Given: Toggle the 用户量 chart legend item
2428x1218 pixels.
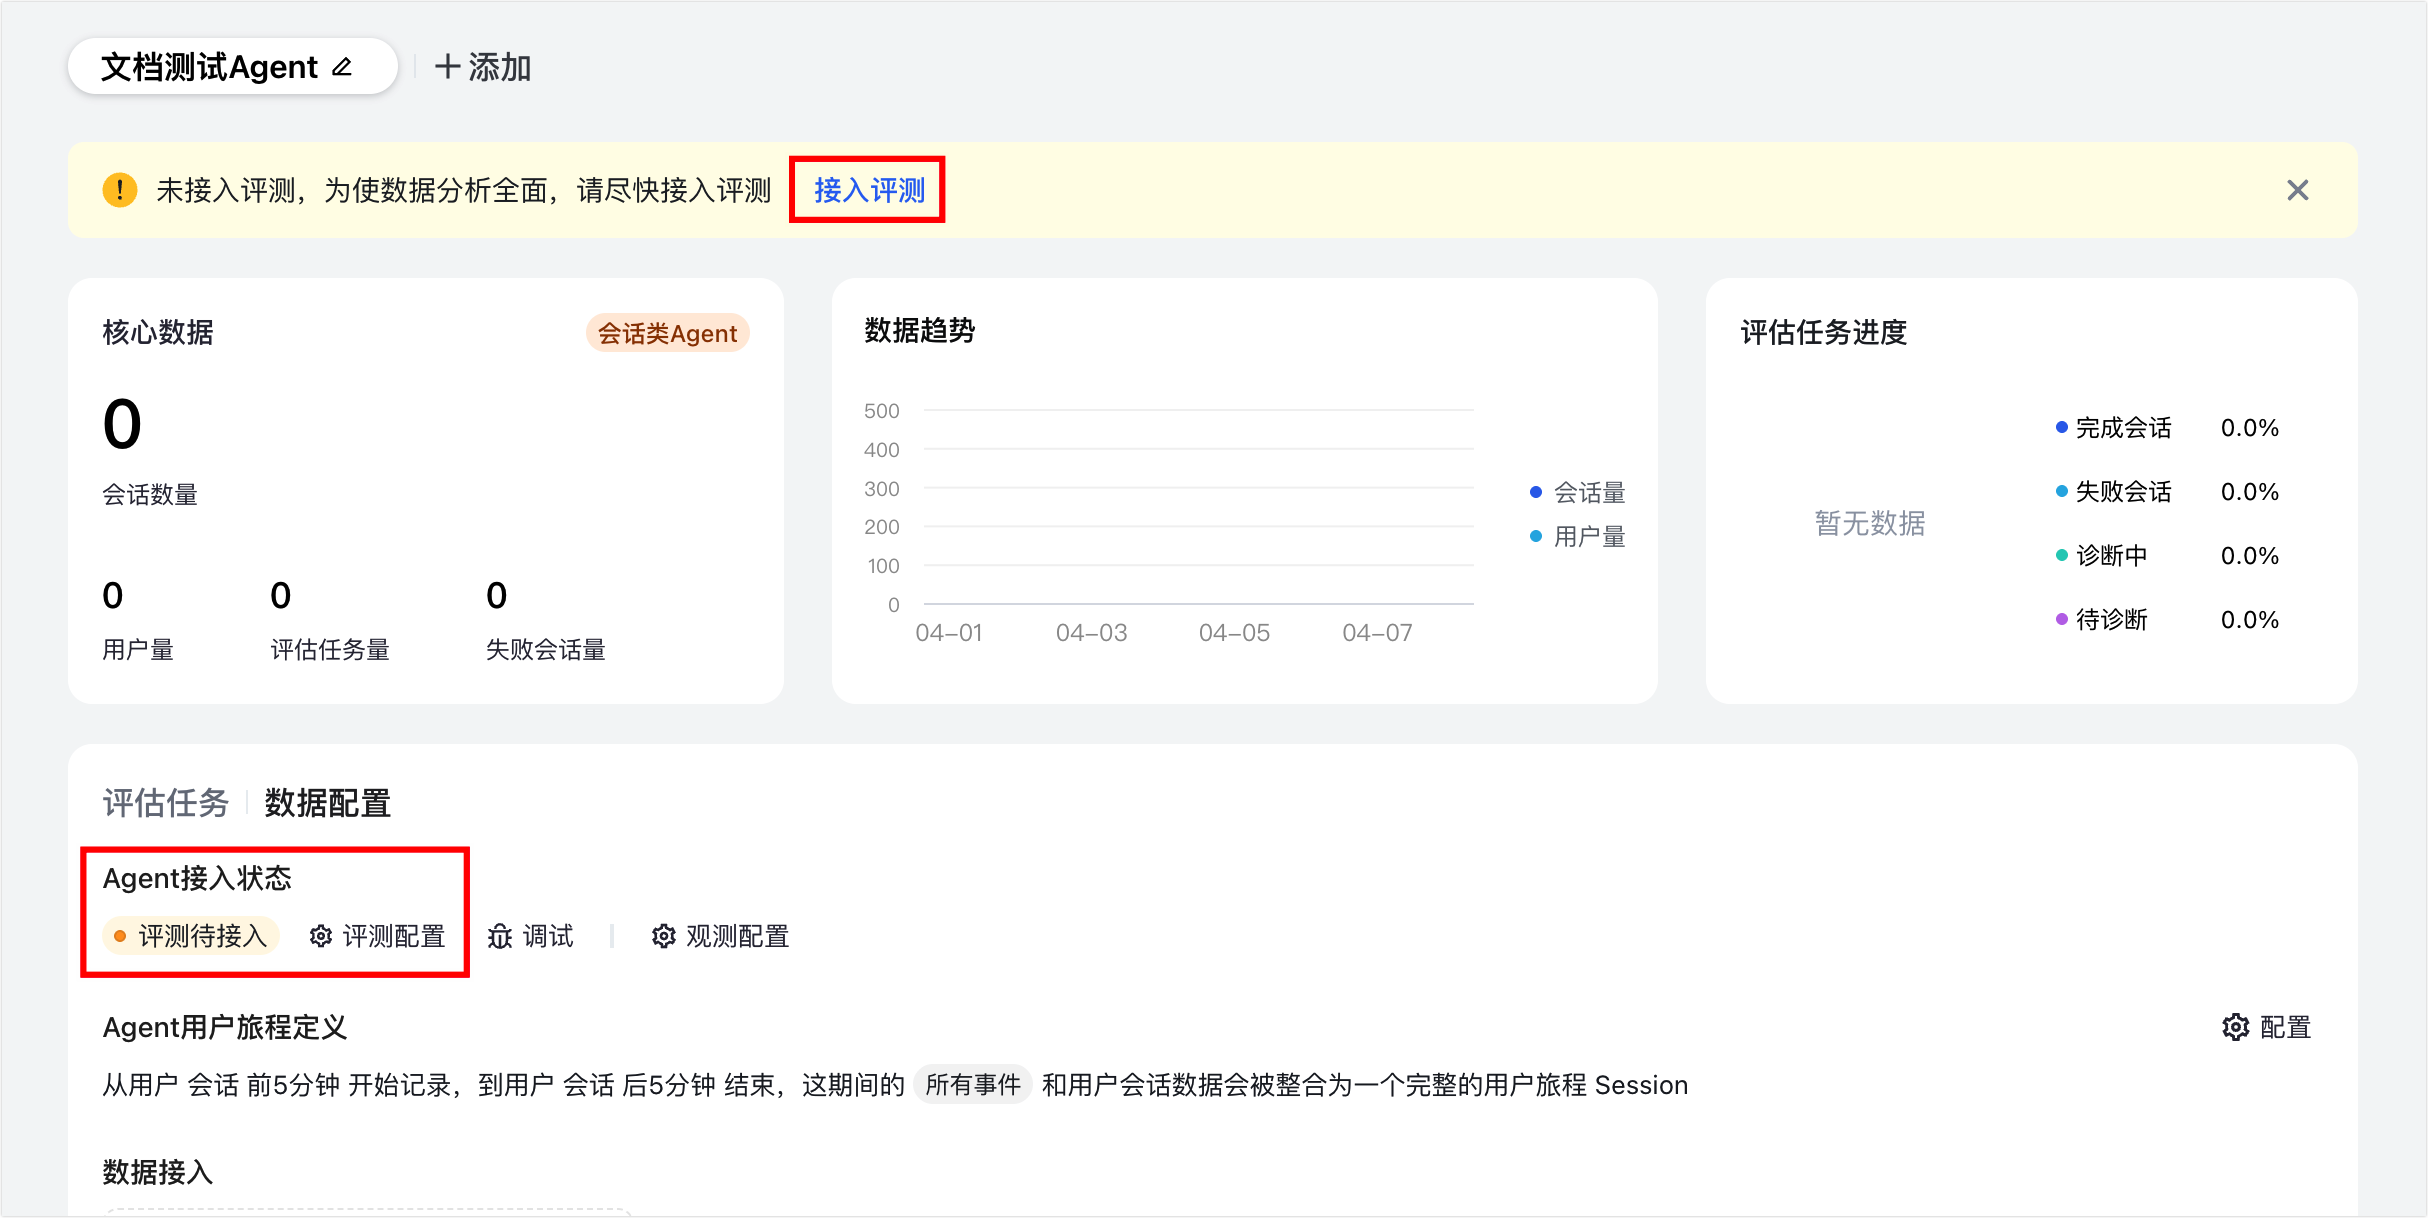Looking at the screenshot, I should coord(1578,537).
